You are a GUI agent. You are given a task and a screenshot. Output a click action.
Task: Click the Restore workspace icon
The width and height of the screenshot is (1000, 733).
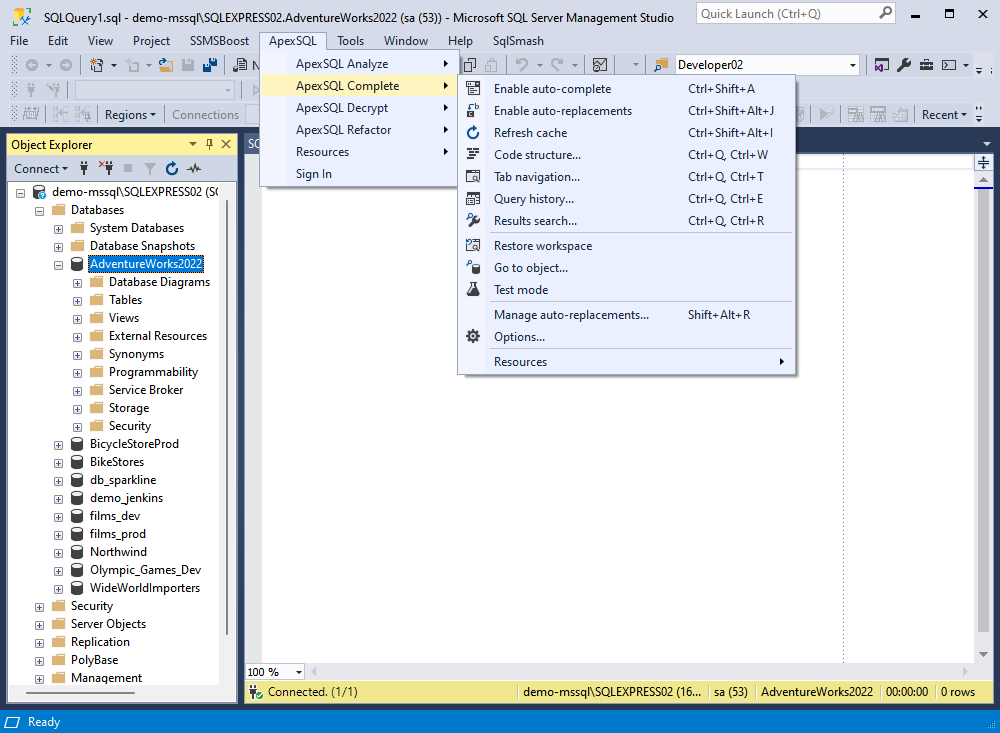point(473,246)
